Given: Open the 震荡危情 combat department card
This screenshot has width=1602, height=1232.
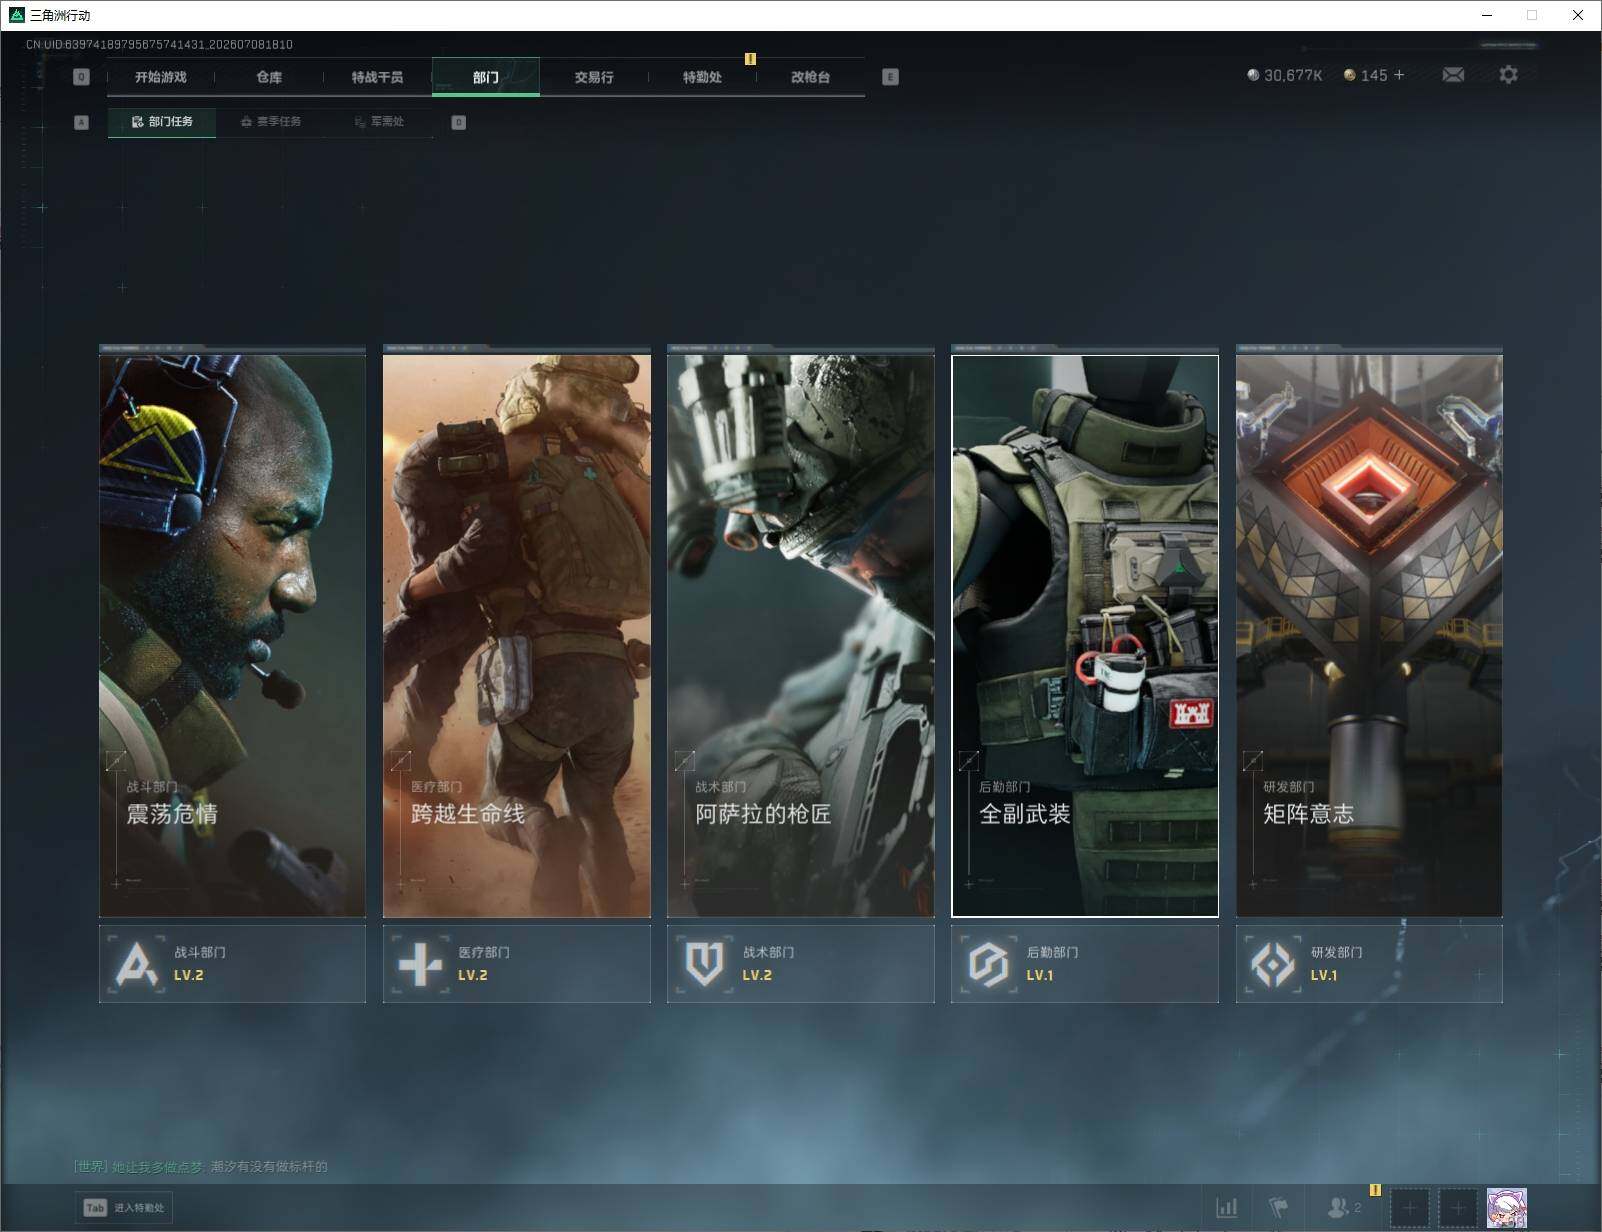Looking at the screenshot, I should (232, 636).
